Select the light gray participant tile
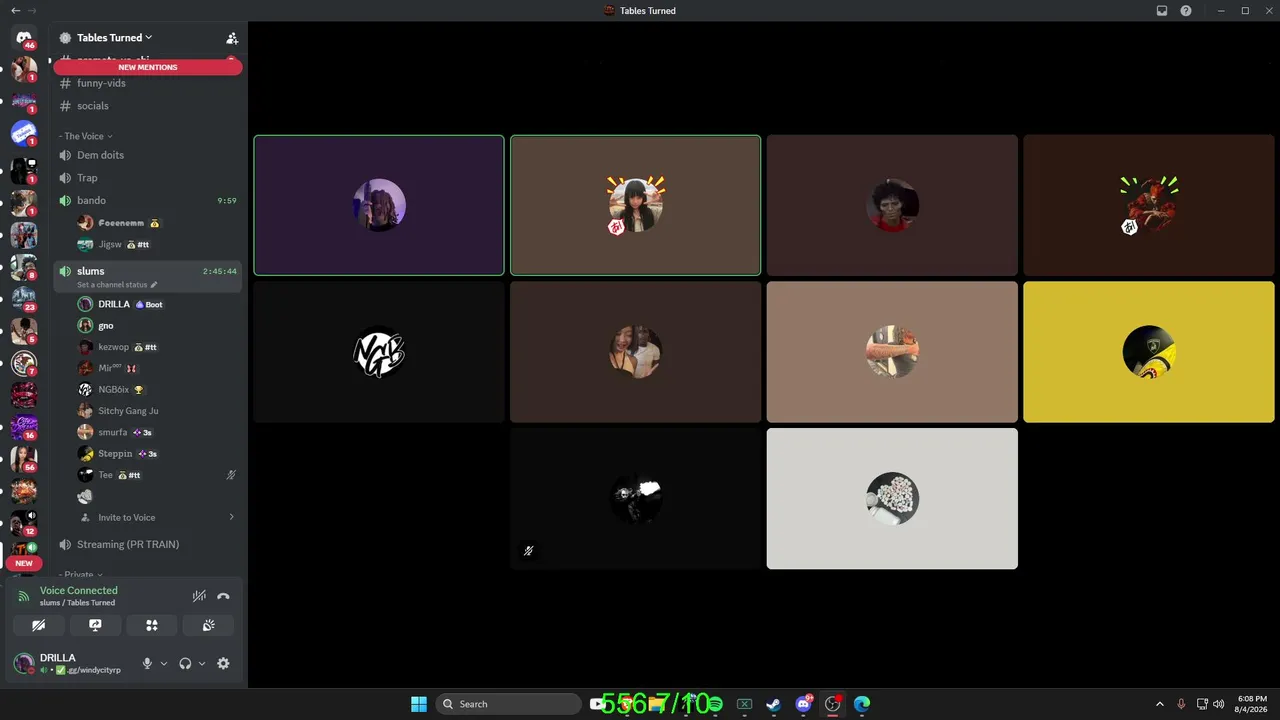The height and width of the screenshot is (720, 1280). point(892,498)
